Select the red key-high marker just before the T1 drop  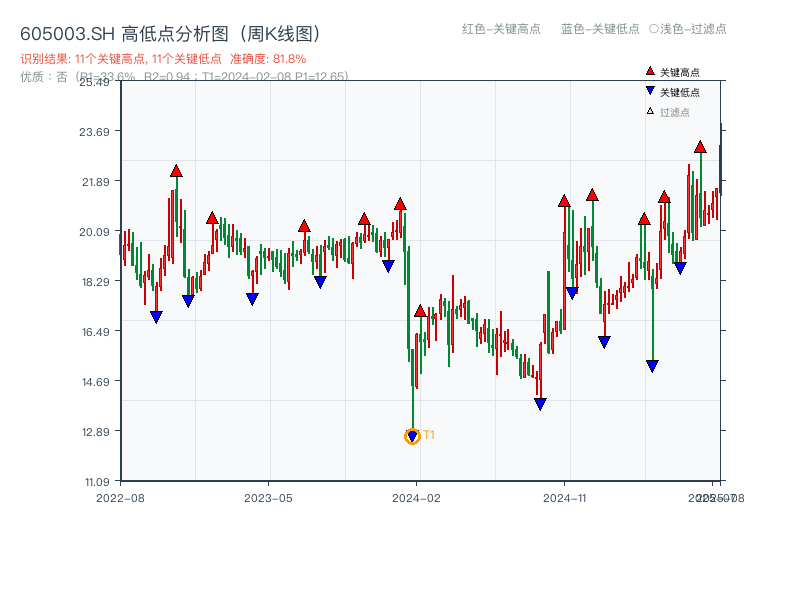click(400, 204)
